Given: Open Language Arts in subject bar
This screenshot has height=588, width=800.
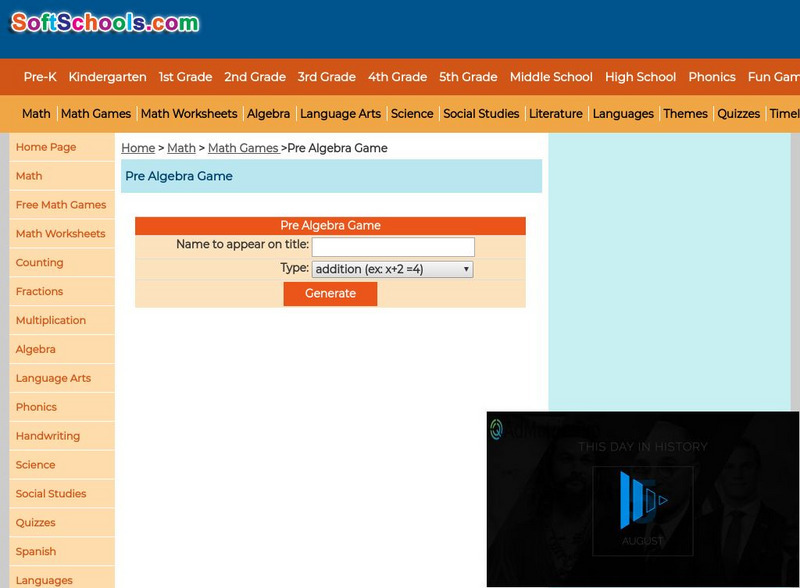Looking at the screenshot, I should click(340, 113).
